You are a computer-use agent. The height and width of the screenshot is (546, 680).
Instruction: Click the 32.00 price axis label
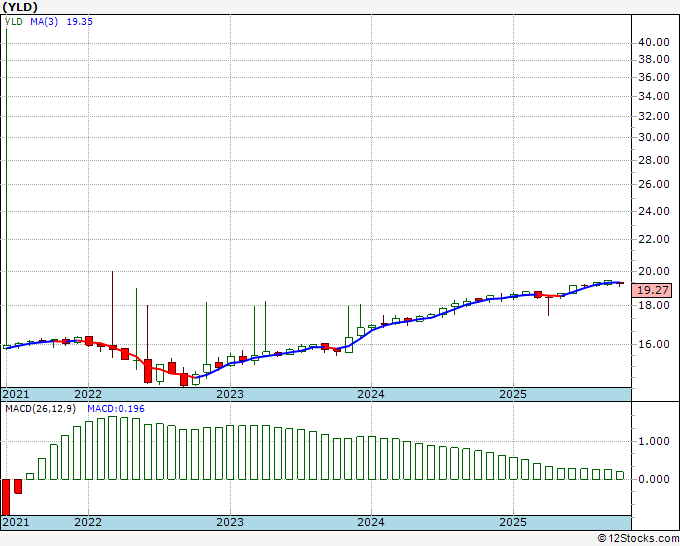(654, 116)
